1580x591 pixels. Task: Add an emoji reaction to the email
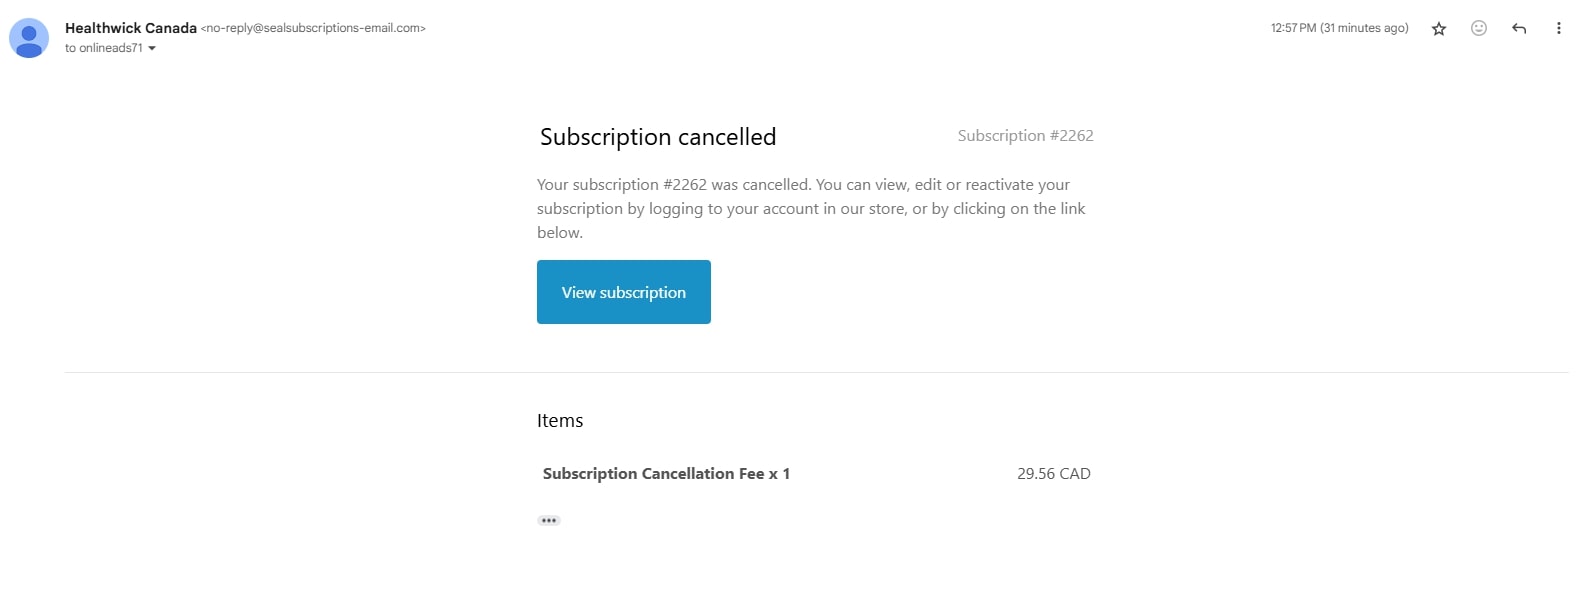1479,28
